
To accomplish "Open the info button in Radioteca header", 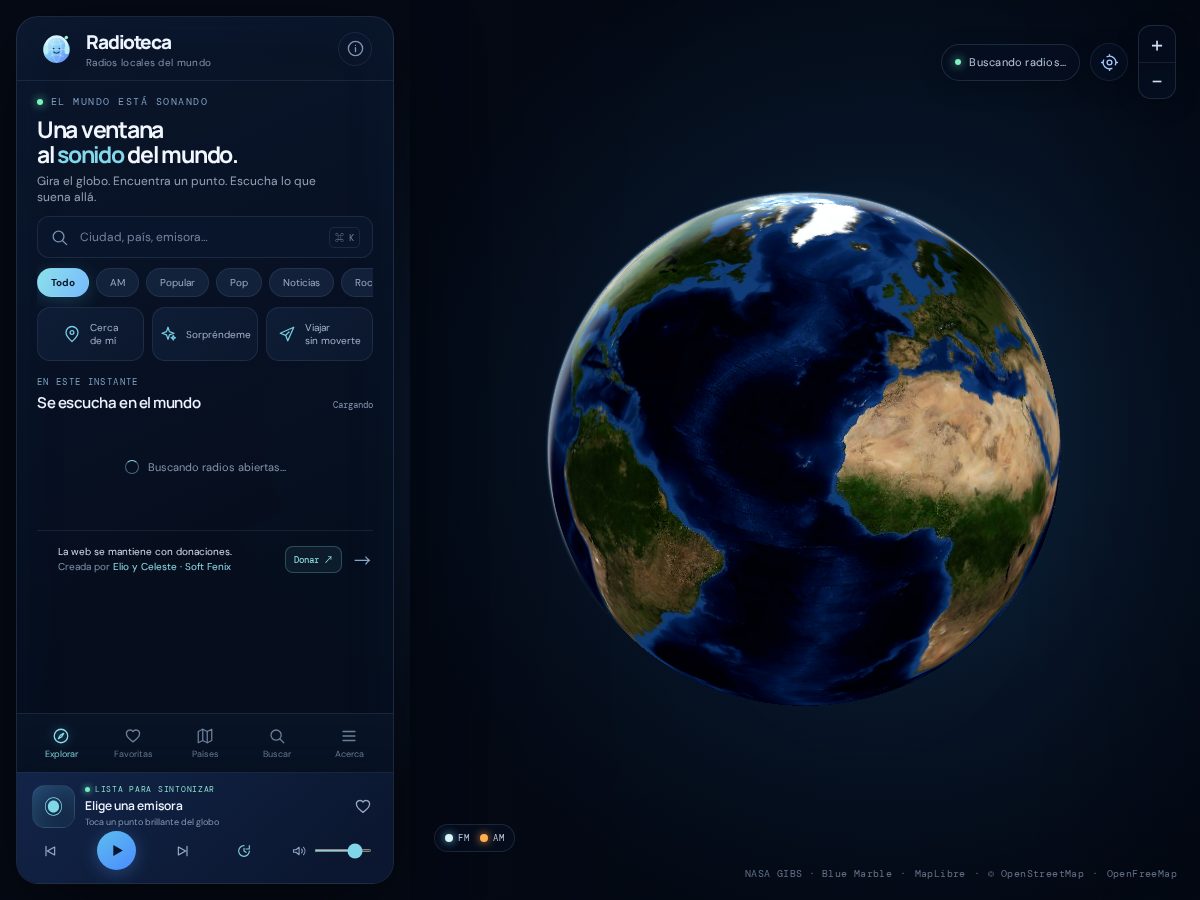I will [x=355, y=49].
